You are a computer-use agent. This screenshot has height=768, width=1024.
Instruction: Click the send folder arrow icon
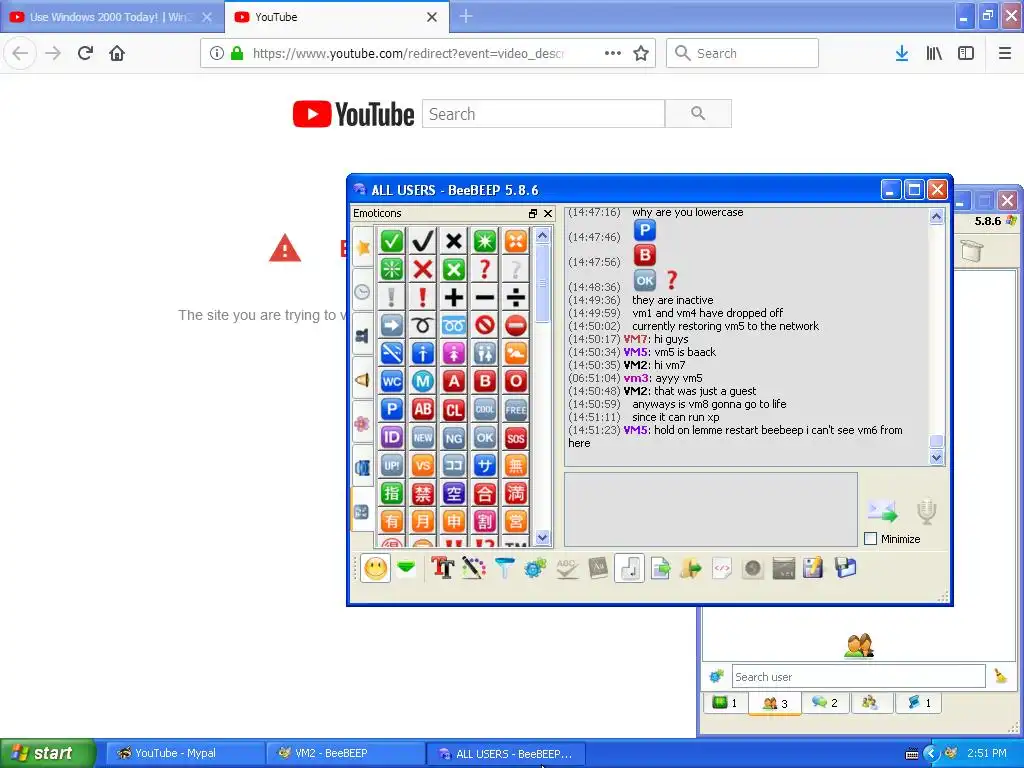[x=690, y=568]
